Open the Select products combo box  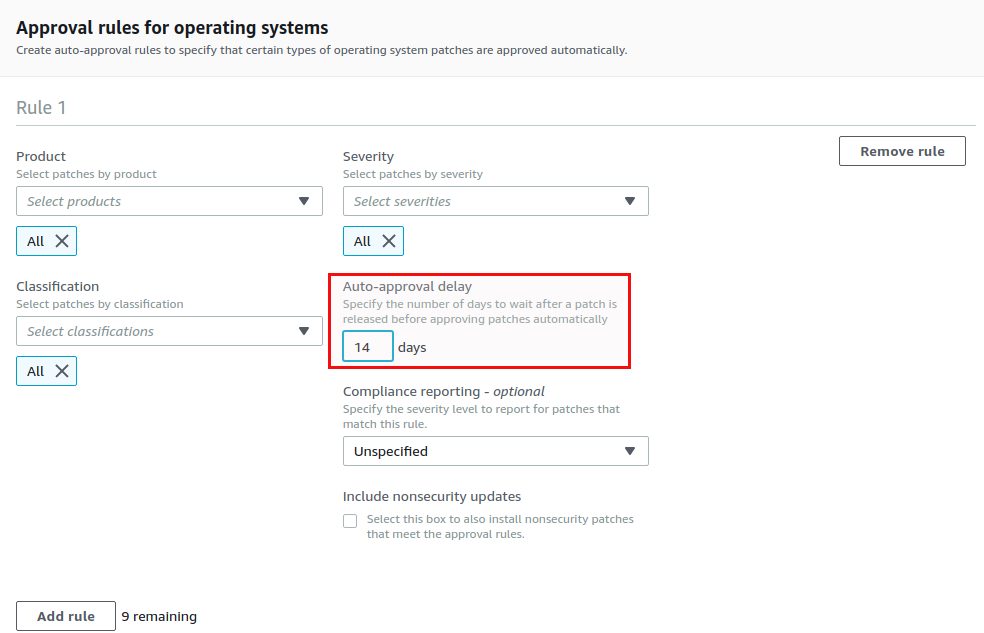click(x=169, y=201)
